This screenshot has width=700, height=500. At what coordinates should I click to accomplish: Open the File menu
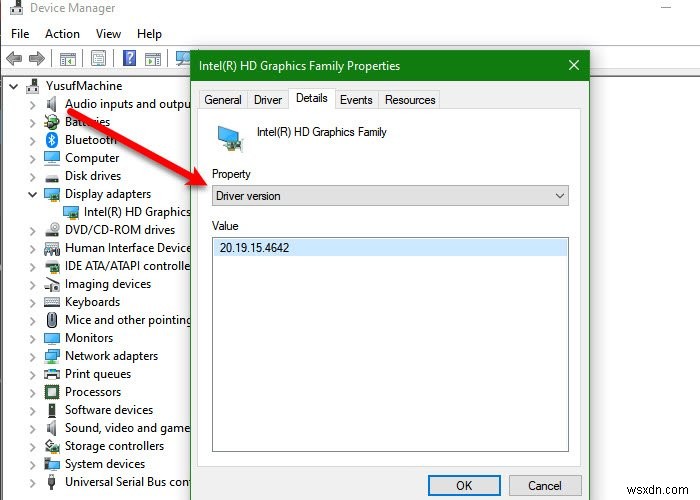20,34
